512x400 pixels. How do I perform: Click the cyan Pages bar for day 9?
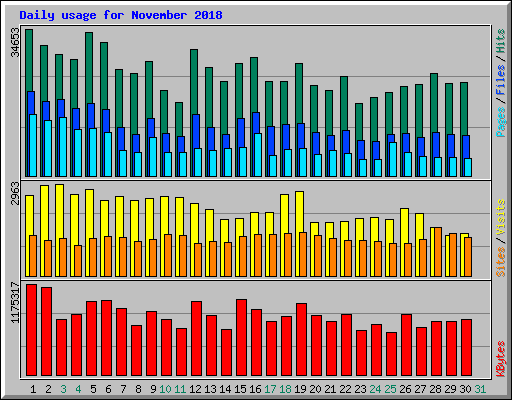click(x=153, y=157)
